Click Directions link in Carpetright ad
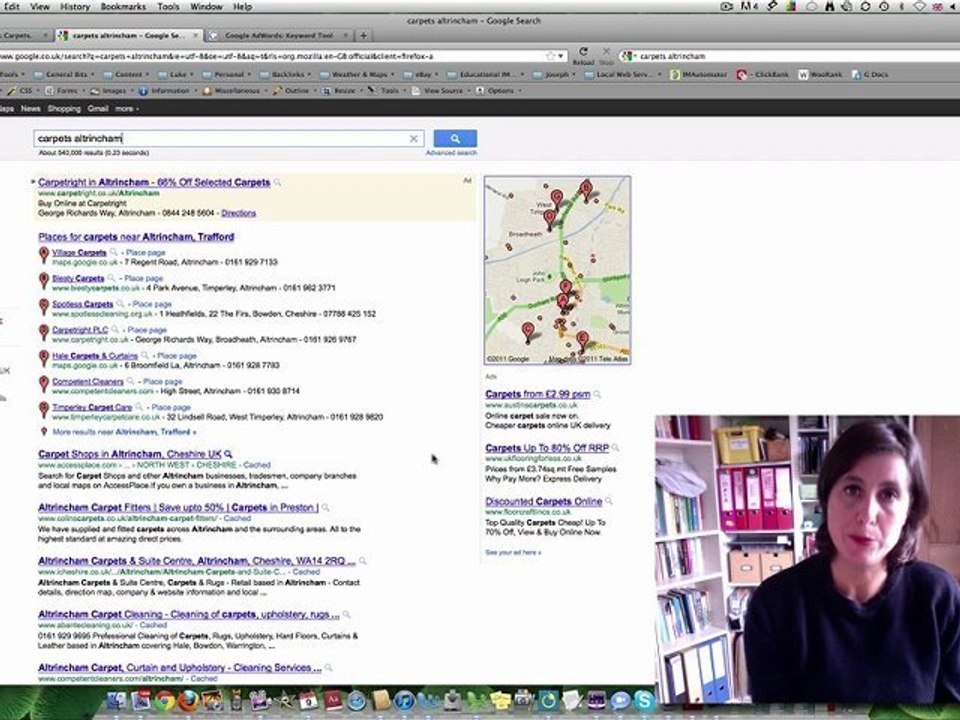This screenshot has height=720, width=960. (x=238, y=213)
